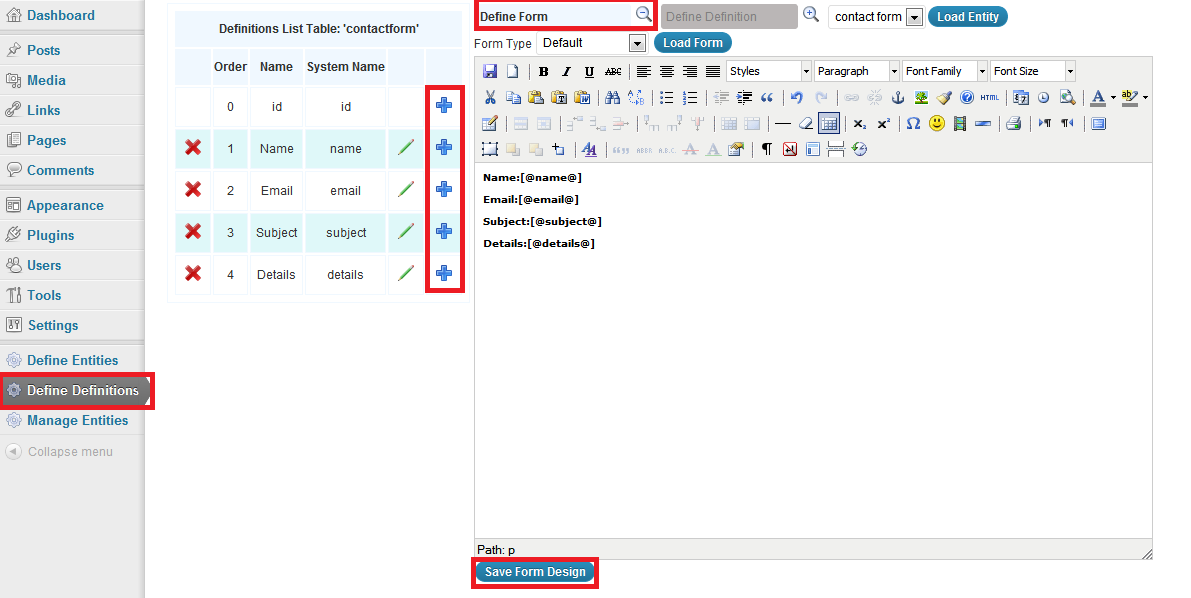Apply the text color A swatch
The image size is (1191, 598).
(1098, 97)
